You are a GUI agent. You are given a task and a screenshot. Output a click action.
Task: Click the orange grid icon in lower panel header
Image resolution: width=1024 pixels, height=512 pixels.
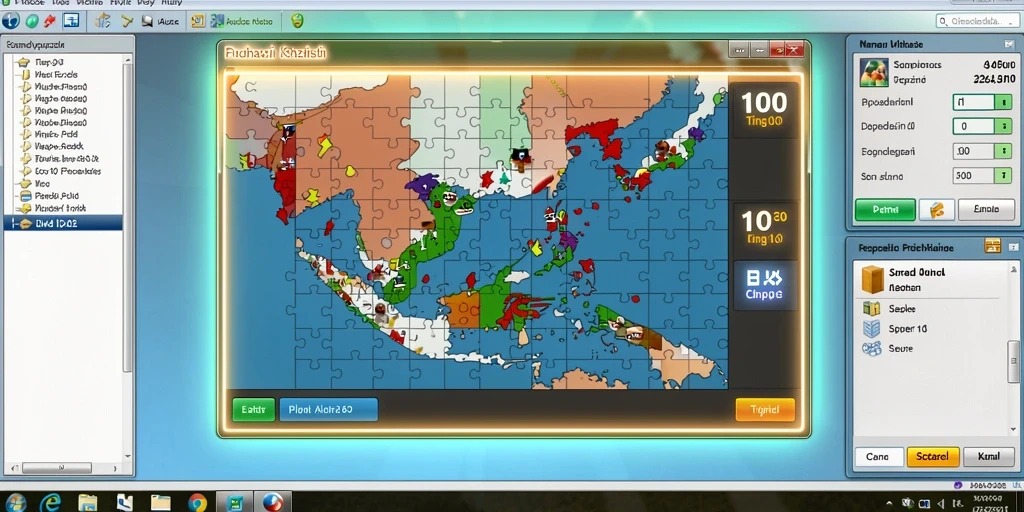[992, 246]
